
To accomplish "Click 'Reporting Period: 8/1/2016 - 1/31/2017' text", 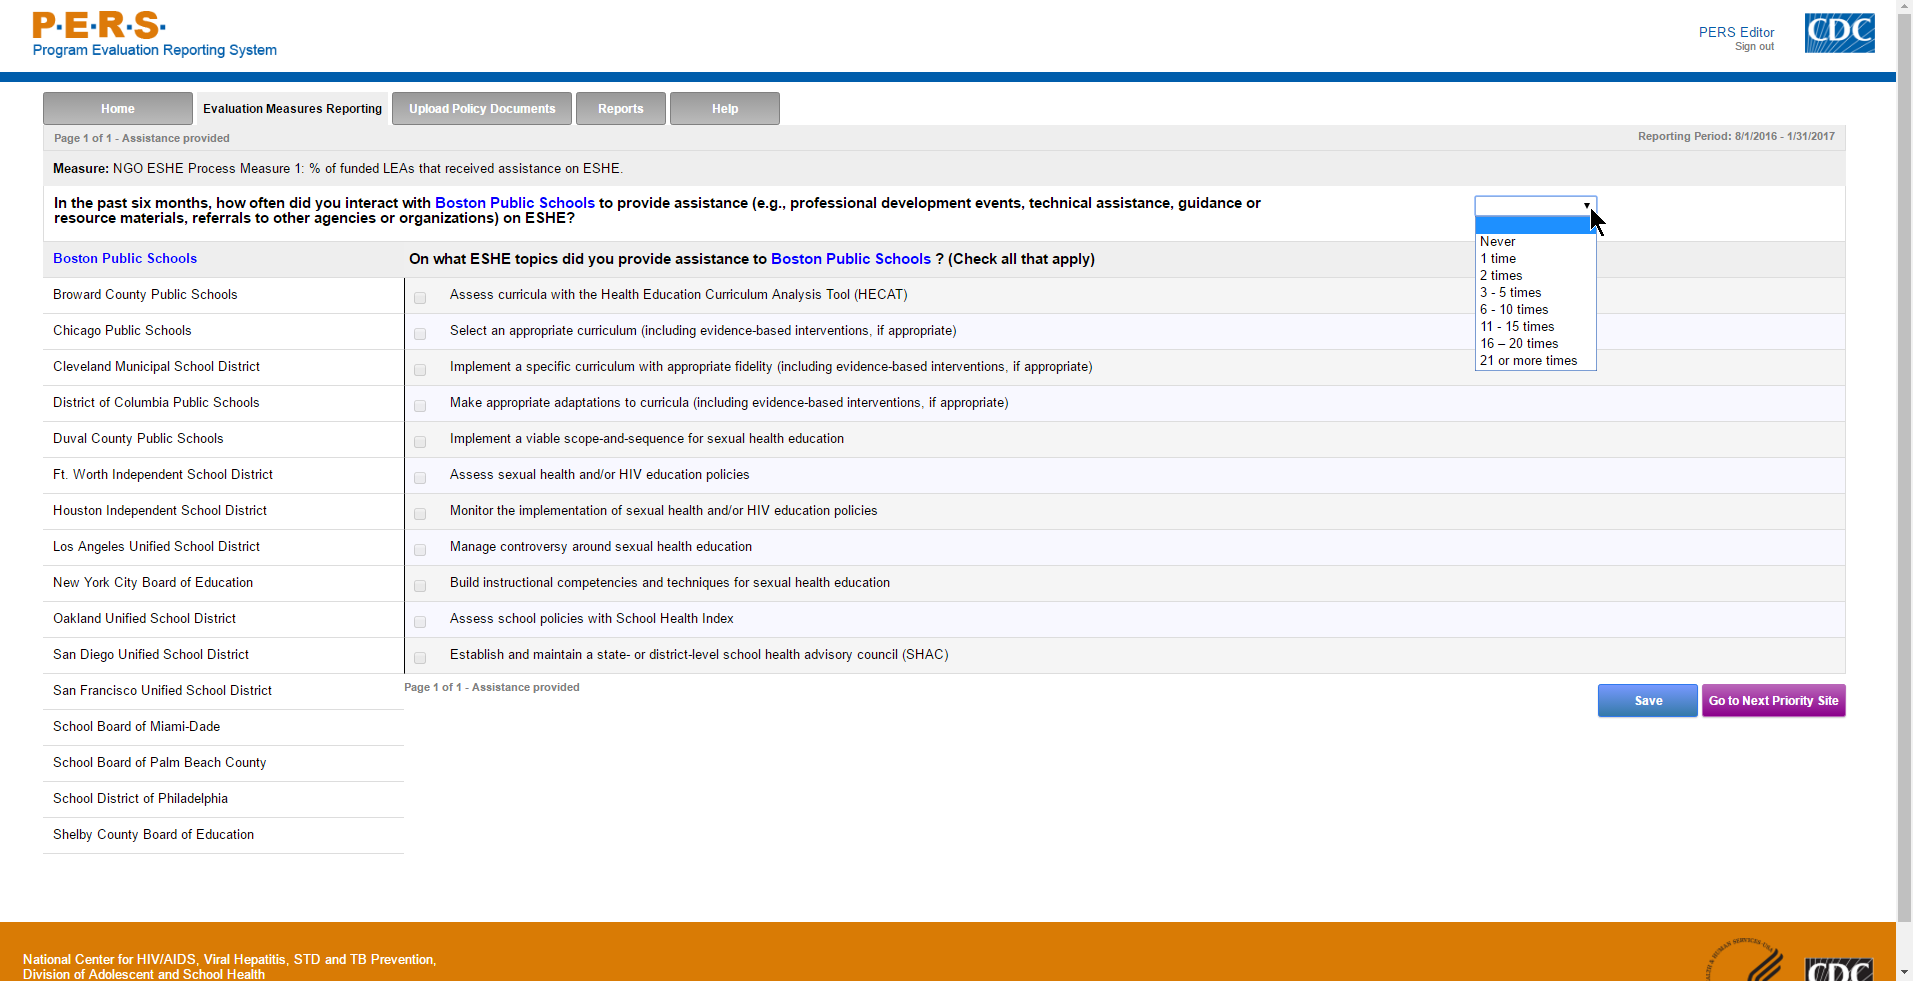I will click(x=1736, y=136).
